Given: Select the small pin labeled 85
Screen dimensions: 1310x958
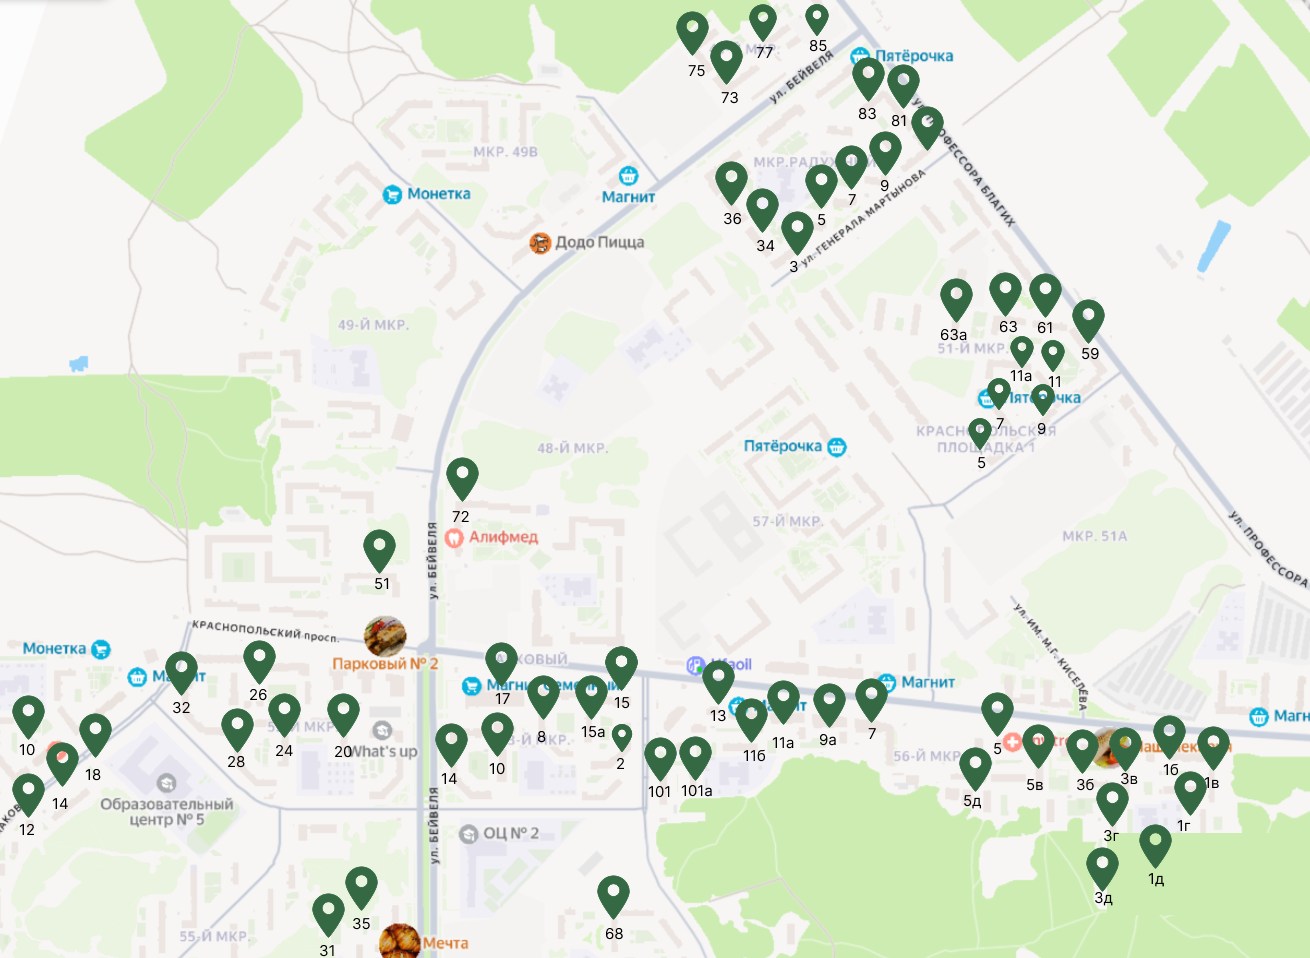Looking at the screenshot, I should (817, 20).
